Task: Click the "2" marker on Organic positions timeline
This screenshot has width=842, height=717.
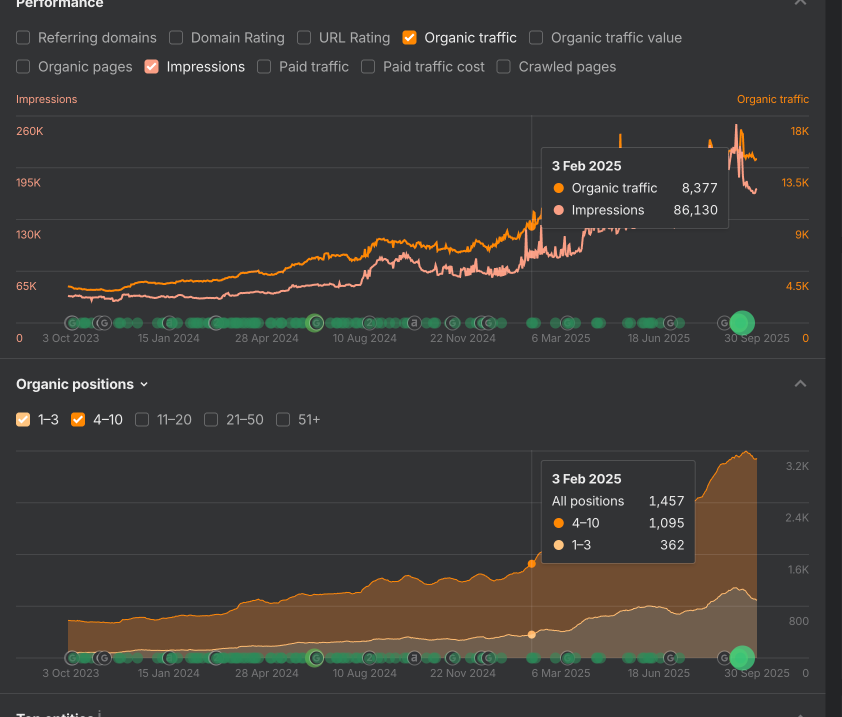Action: tap(369, 658)
